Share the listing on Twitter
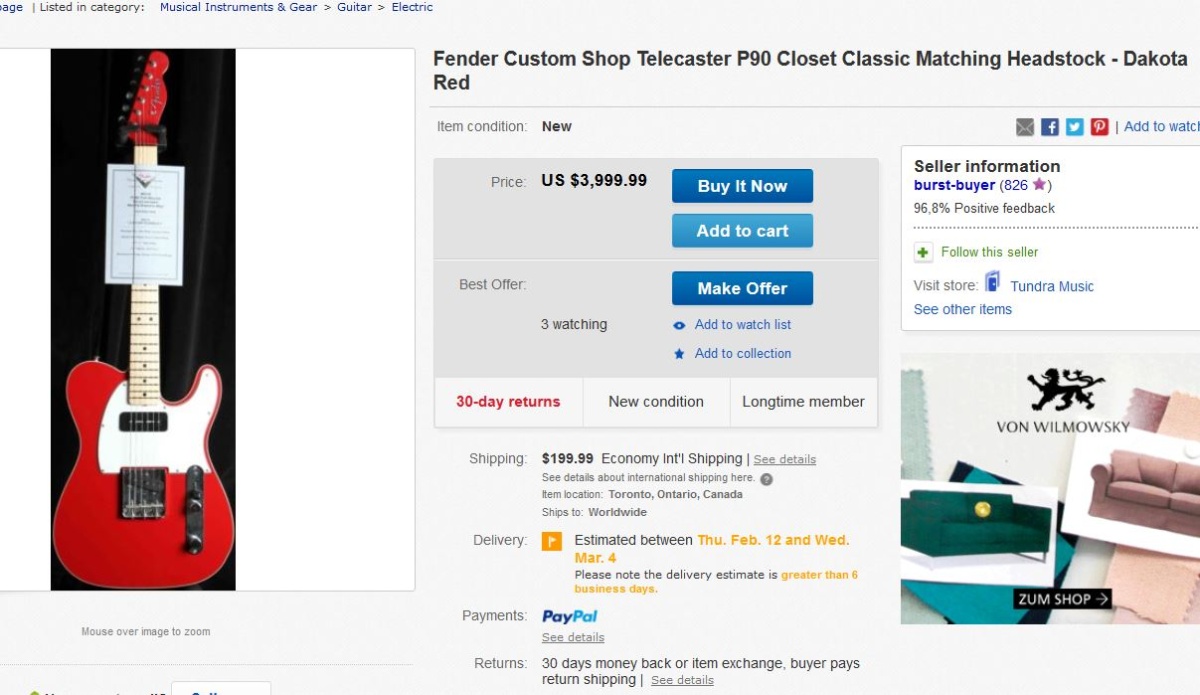 point(1074,127)
